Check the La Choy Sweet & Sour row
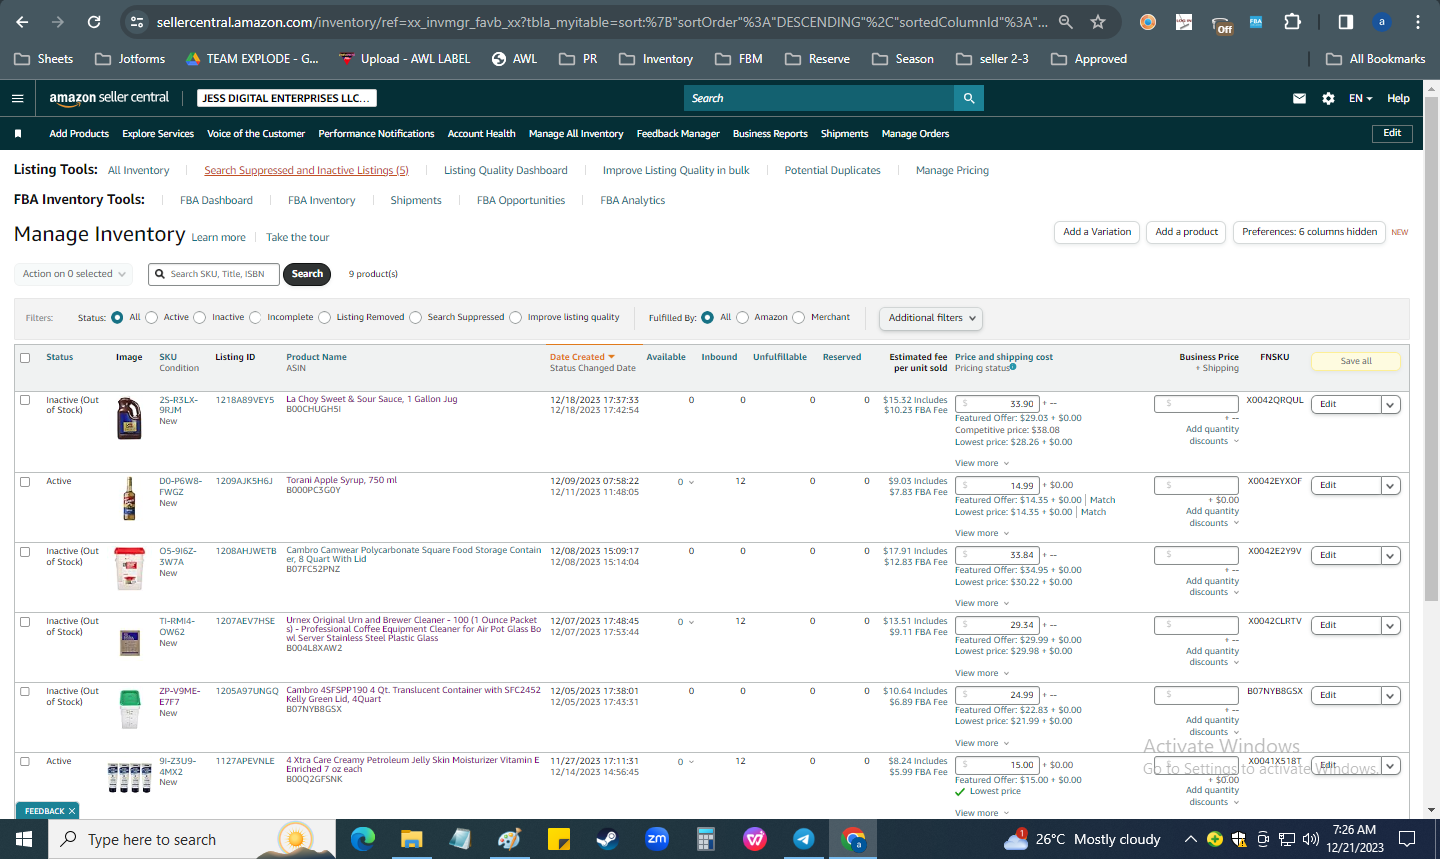The width and height of the screenshot is (1440, 859). click(x=25, y=400)
